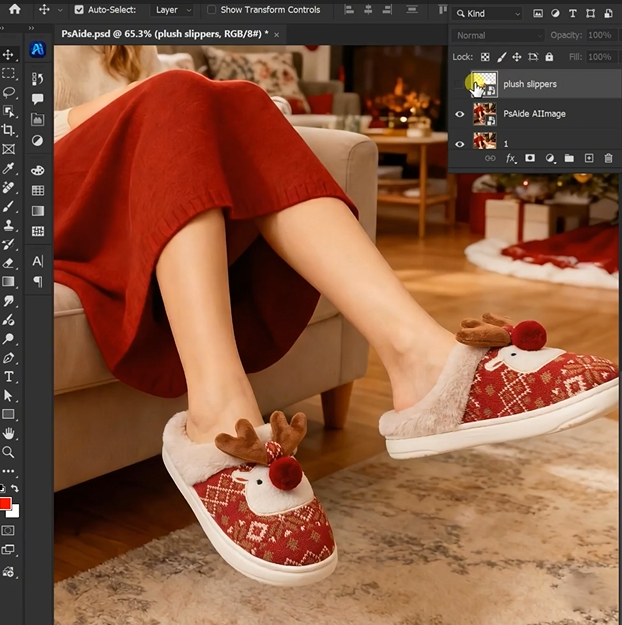622x625 pixels.
Task: Open the Kind layer filter dropdown
Action: click(488, 14)
